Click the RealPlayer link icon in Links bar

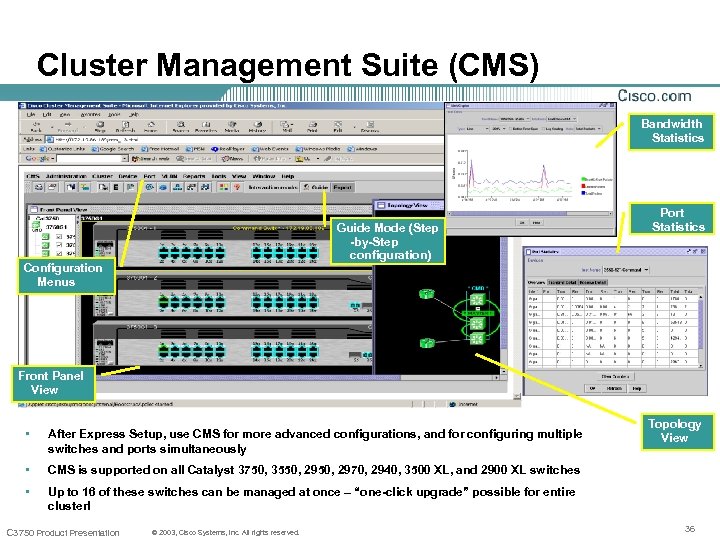[x=214, y=149]
